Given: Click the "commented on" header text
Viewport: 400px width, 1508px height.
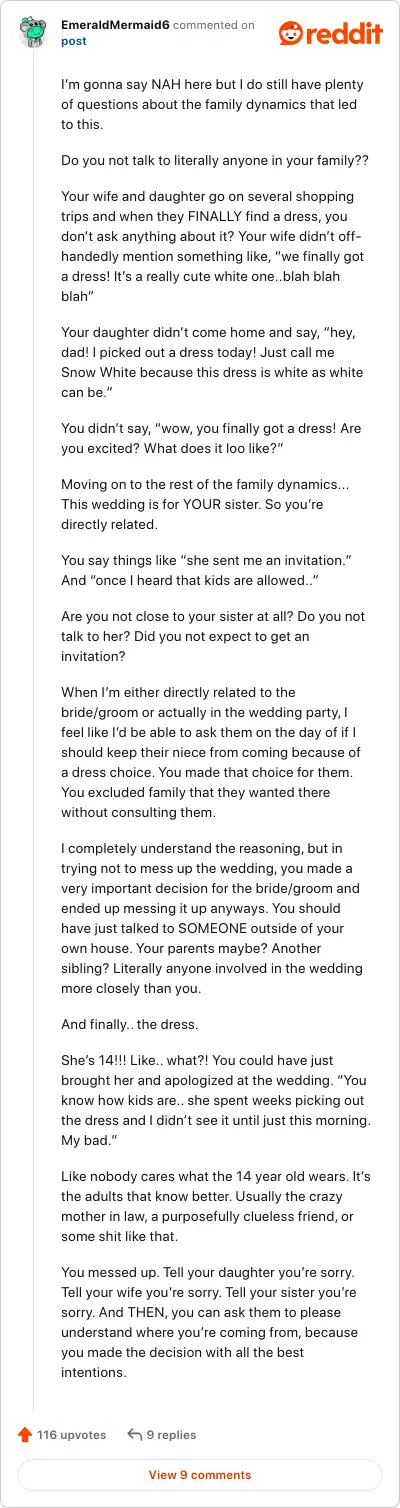Looking at the screenshot, I should 214,25.
